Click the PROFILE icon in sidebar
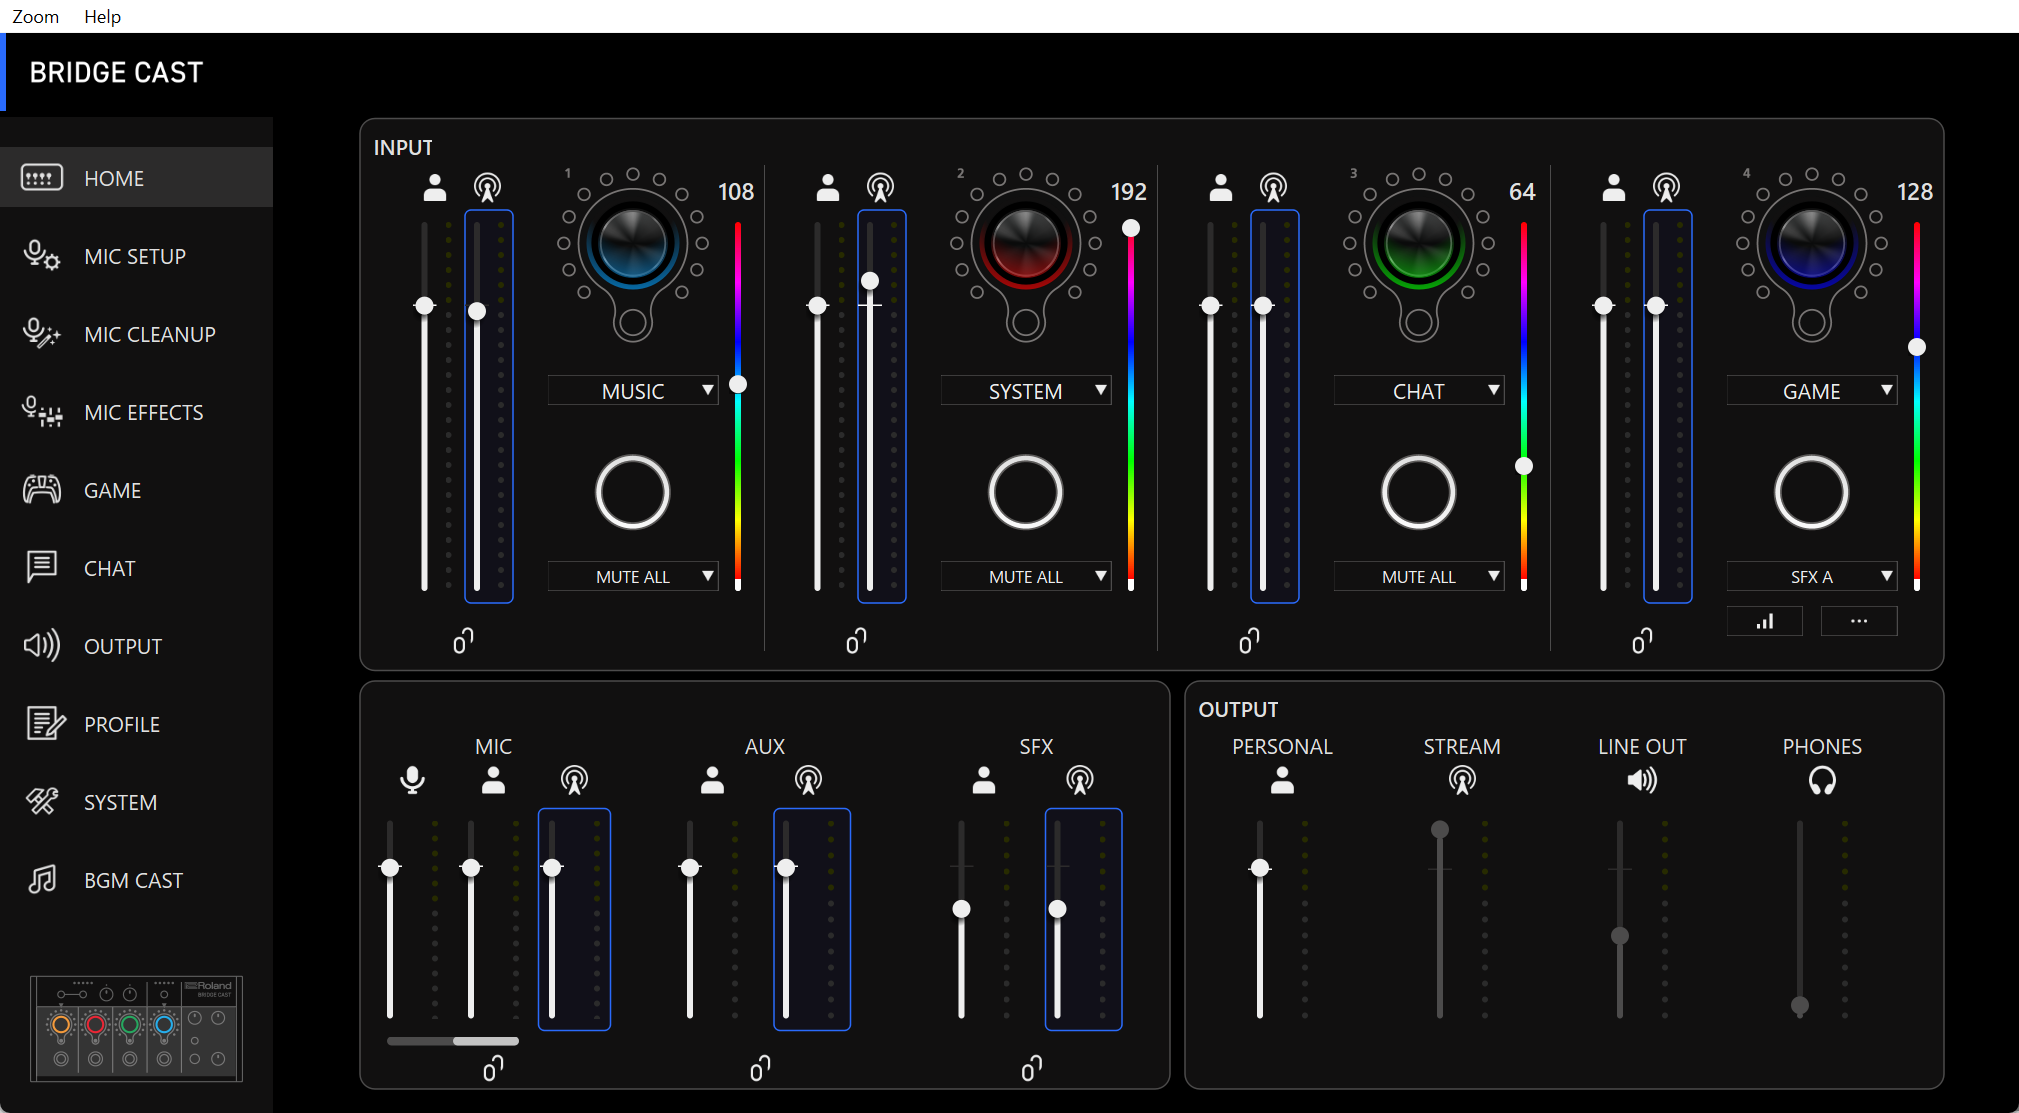The image size is (2019, 1113). [x=45, y=723]
